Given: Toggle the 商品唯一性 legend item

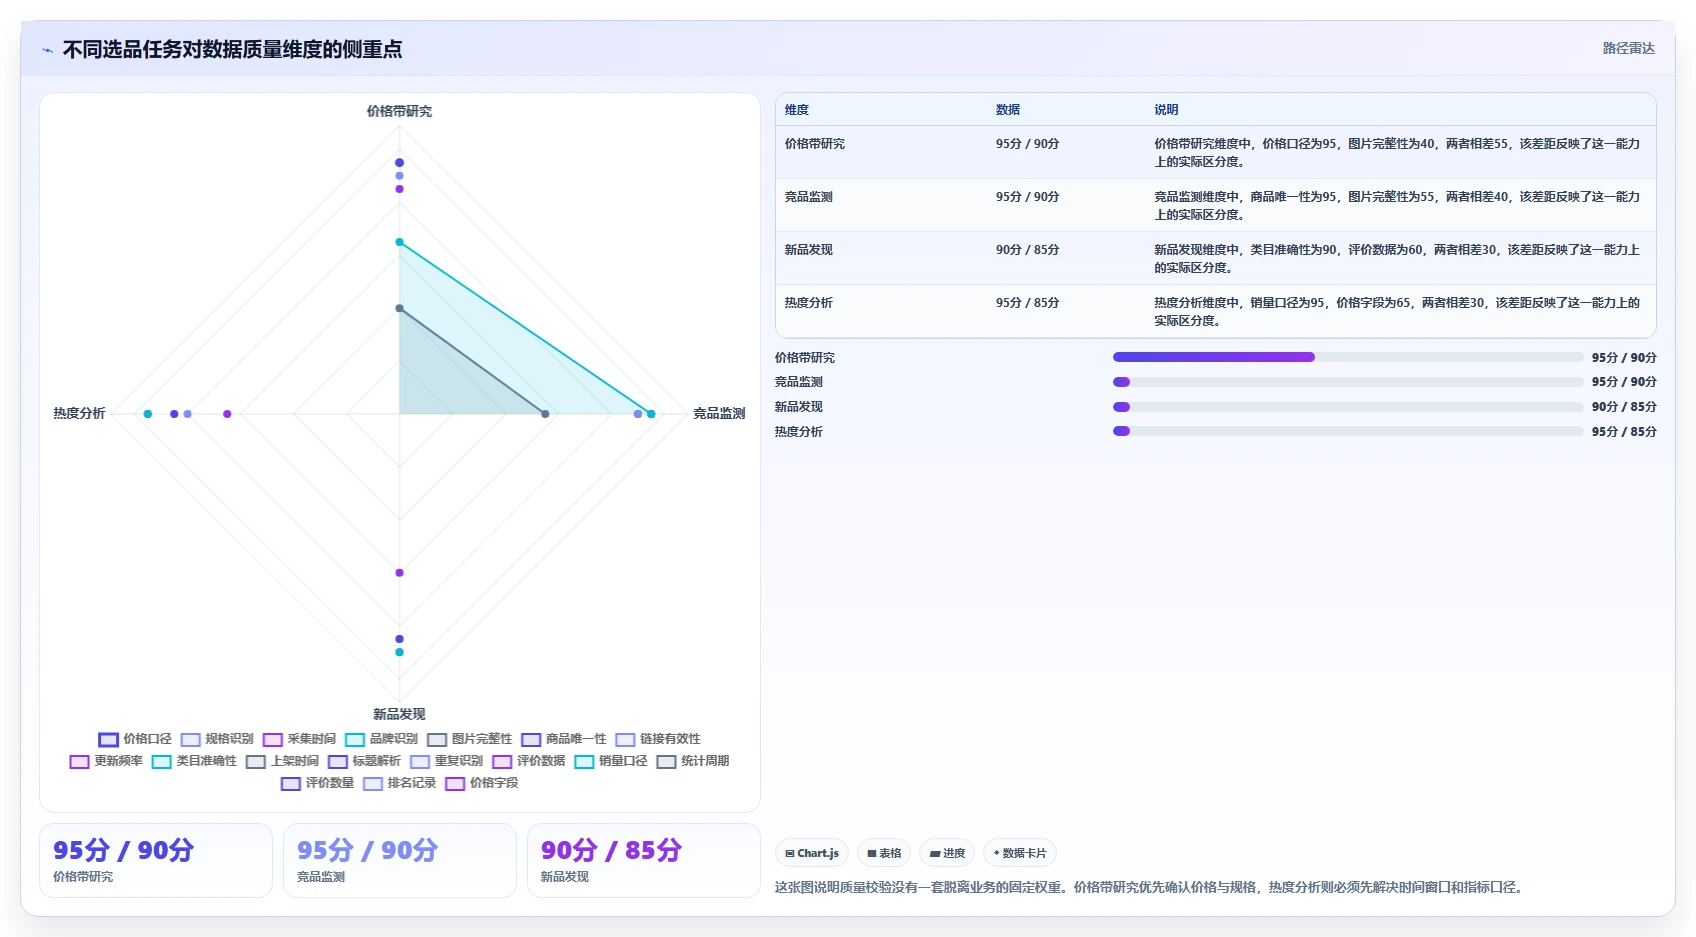Looking at the screenshot, I should tap(563, 739).
